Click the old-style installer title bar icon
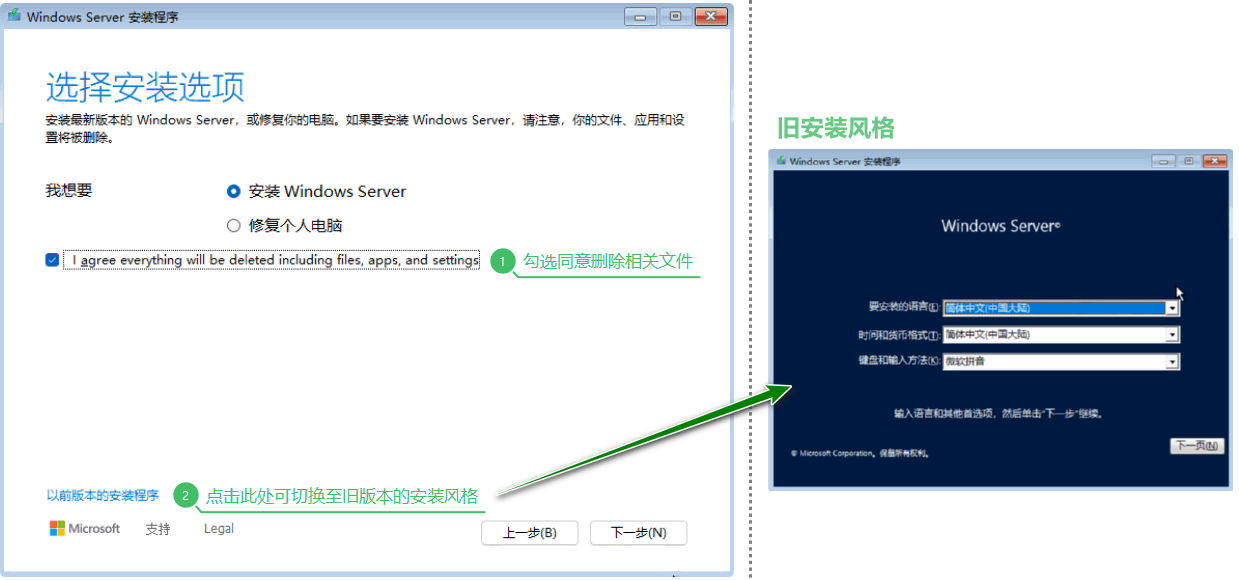Image resolution: width=1239 pixels, height=580 pixels. [x=781, y=161]
